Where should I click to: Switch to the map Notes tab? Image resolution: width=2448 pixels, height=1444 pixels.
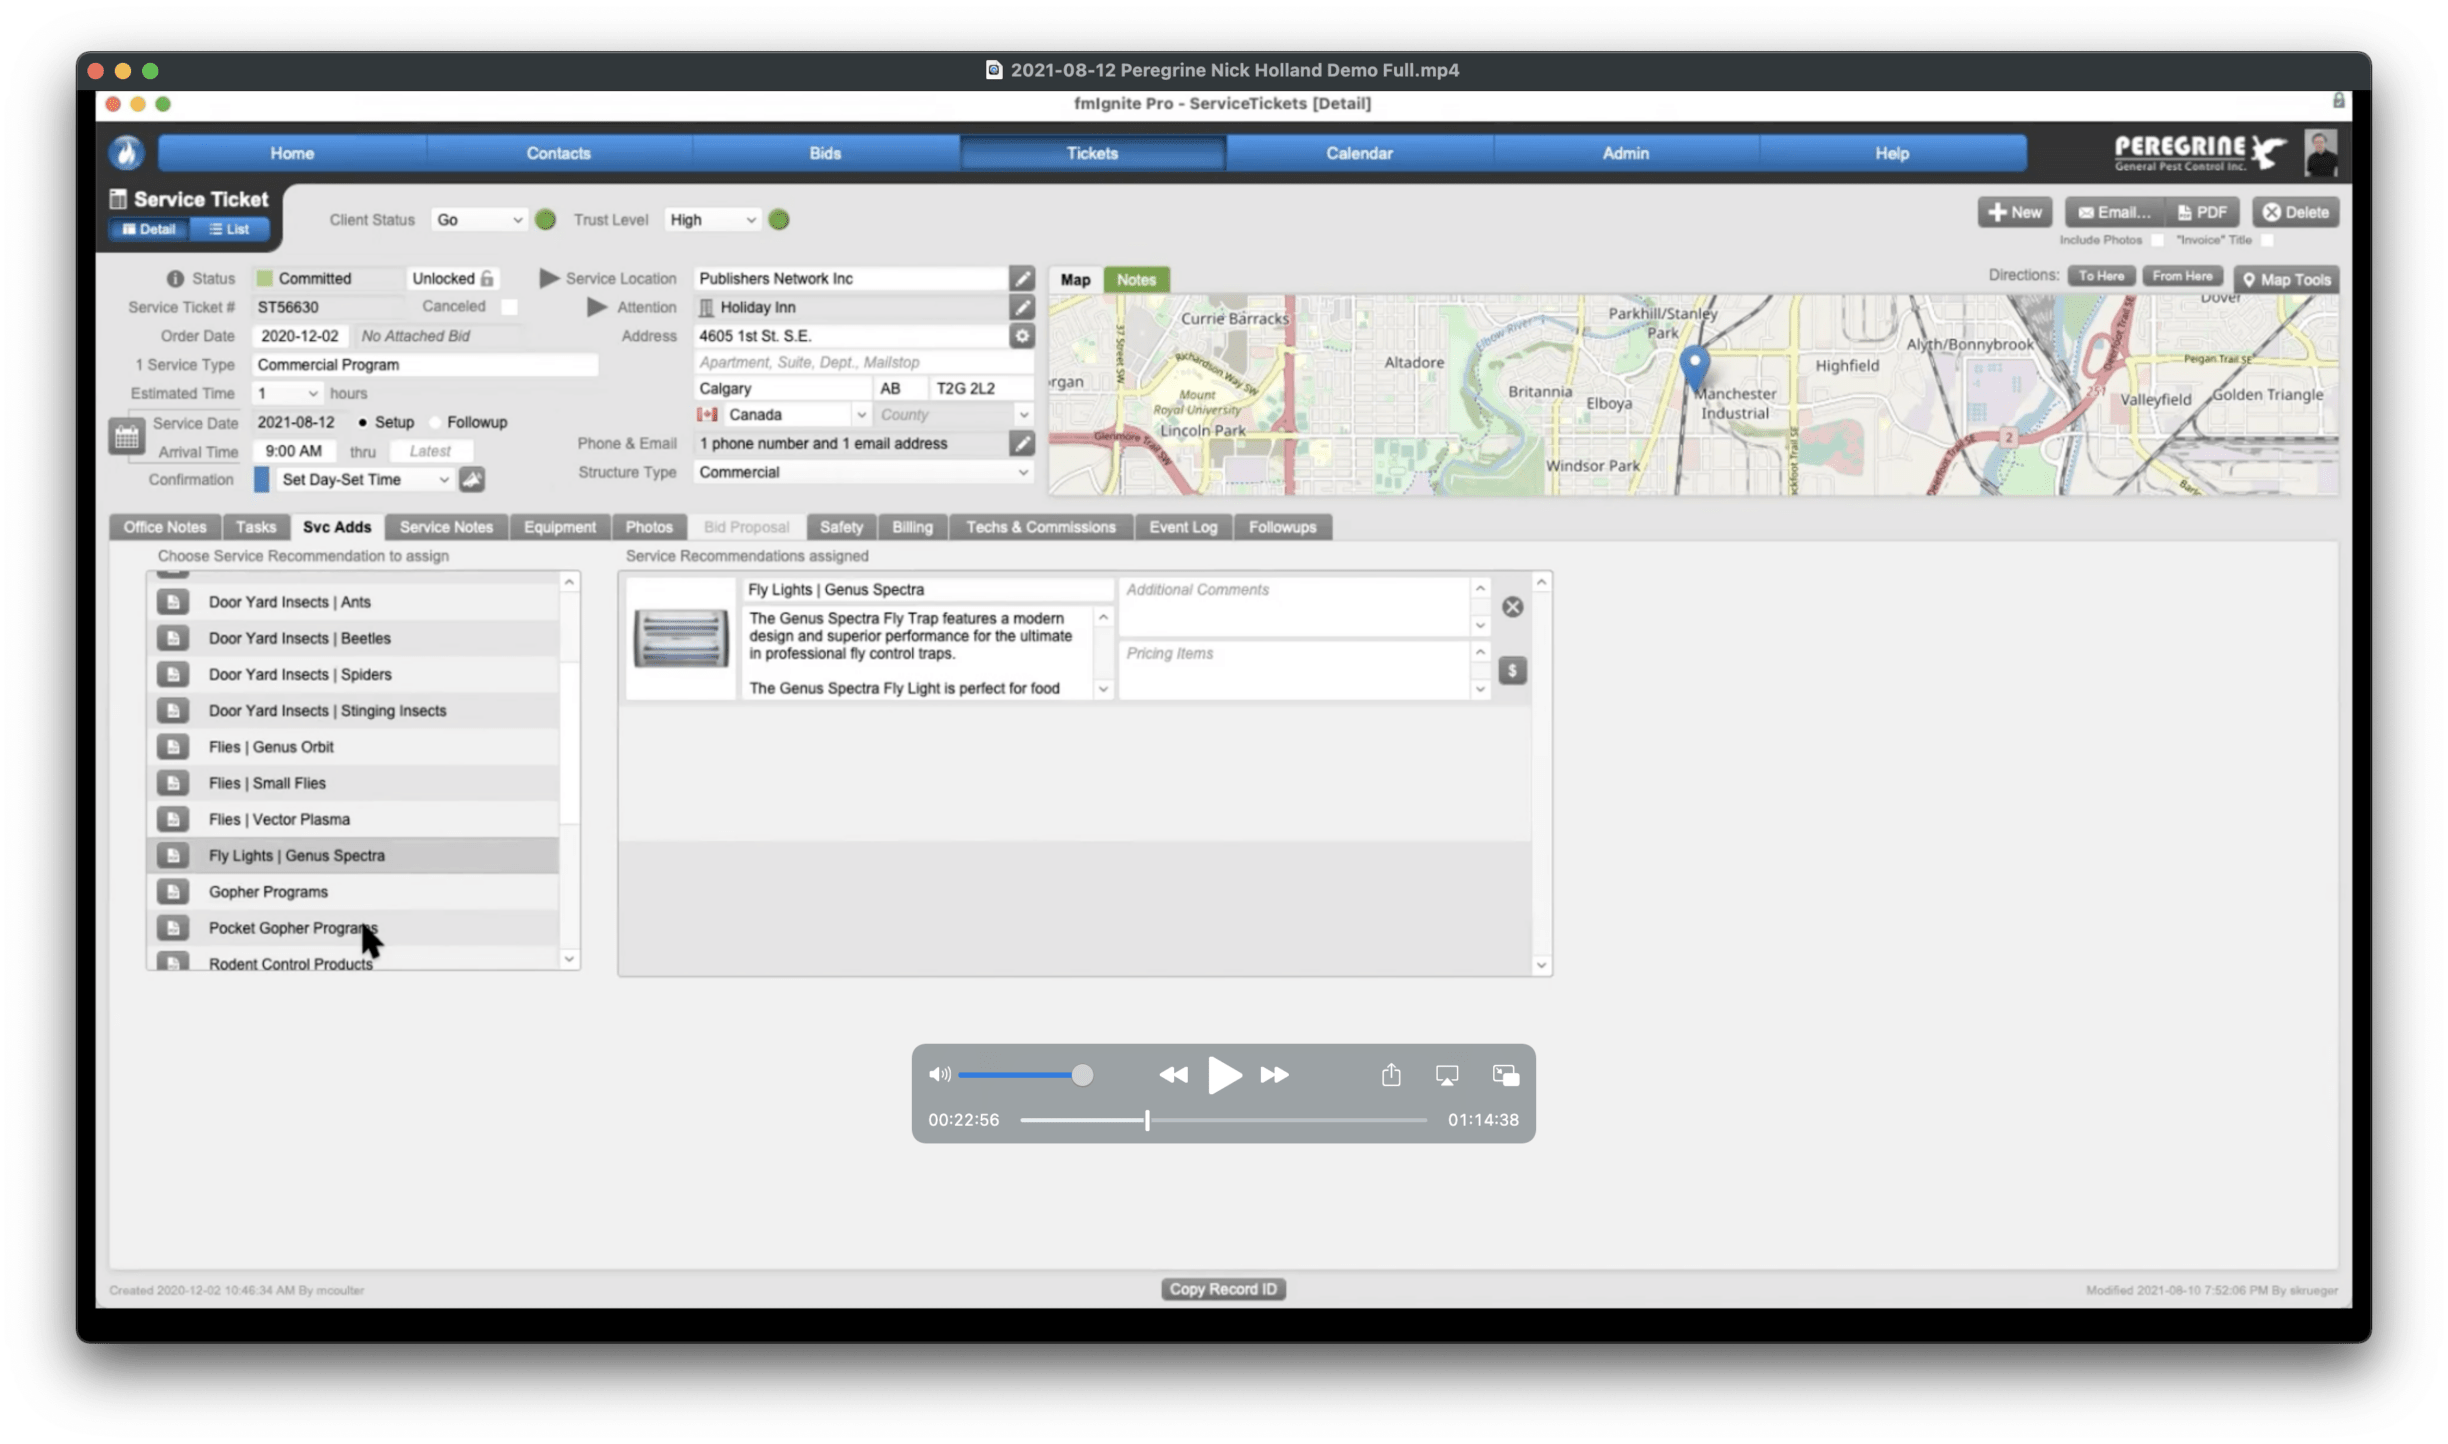tap(1135, 279)
